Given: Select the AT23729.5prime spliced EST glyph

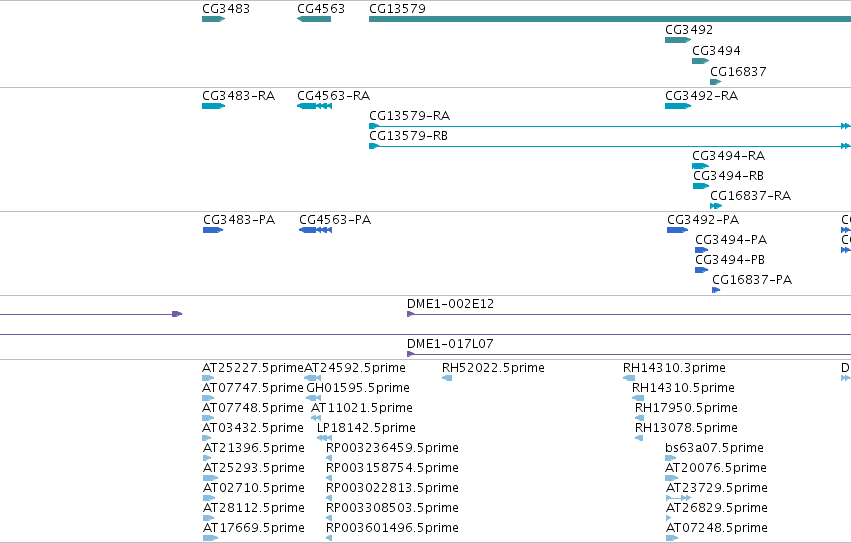Looking at the screenshot, I should point(678,497).
